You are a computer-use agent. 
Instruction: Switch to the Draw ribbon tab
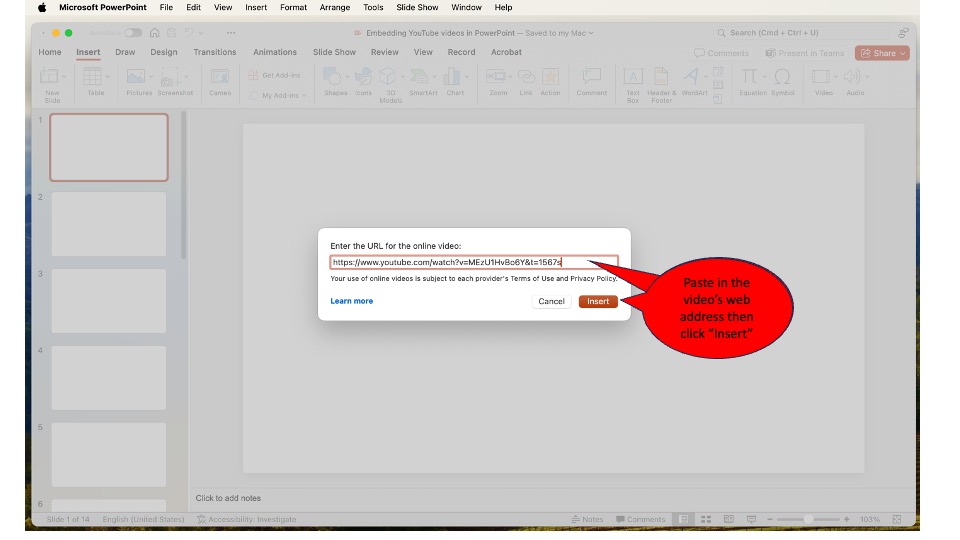click(125, 52)
